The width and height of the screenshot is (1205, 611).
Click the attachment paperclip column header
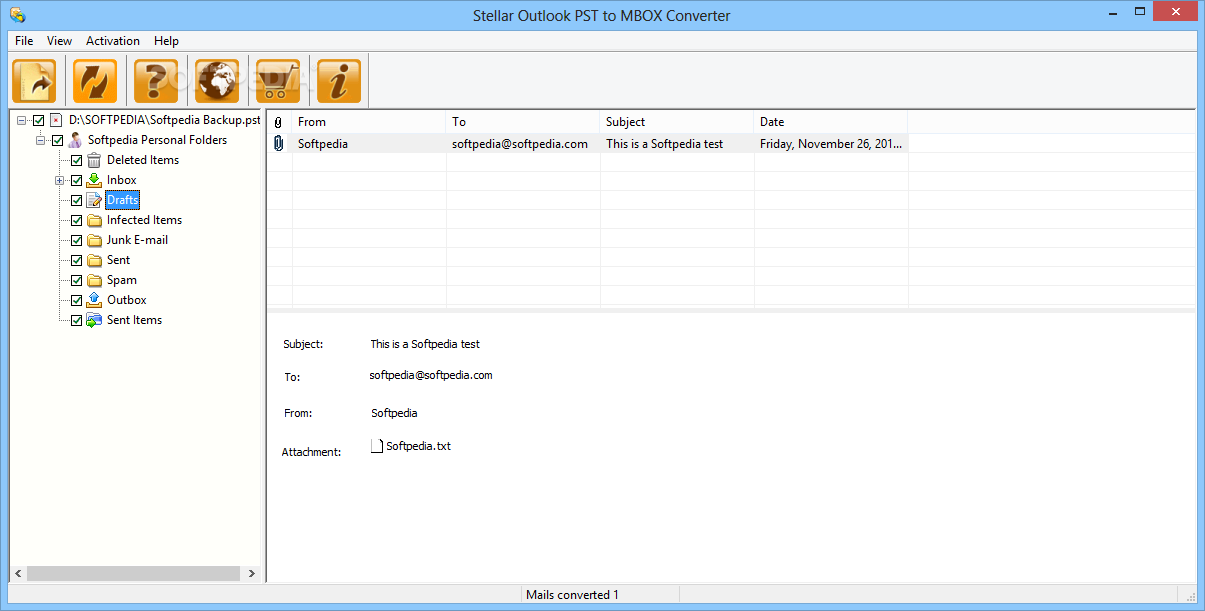[279, 122]
